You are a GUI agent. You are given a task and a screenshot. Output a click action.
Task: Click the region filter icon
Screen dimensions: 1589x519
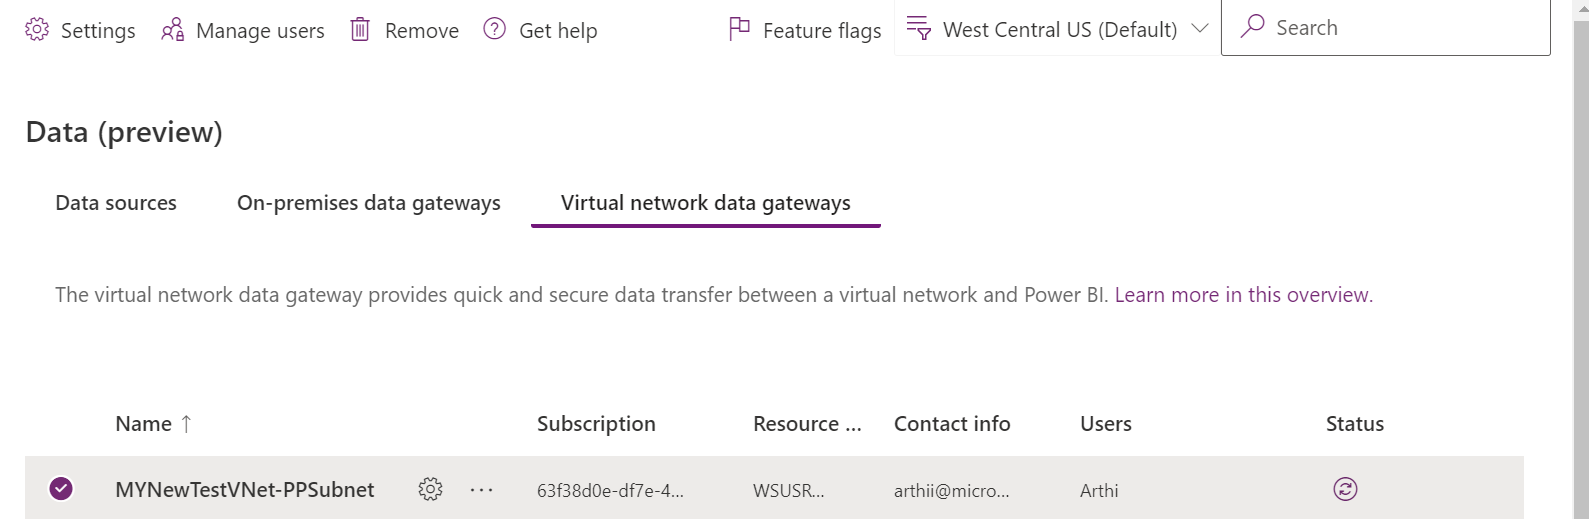click(918, 29)
